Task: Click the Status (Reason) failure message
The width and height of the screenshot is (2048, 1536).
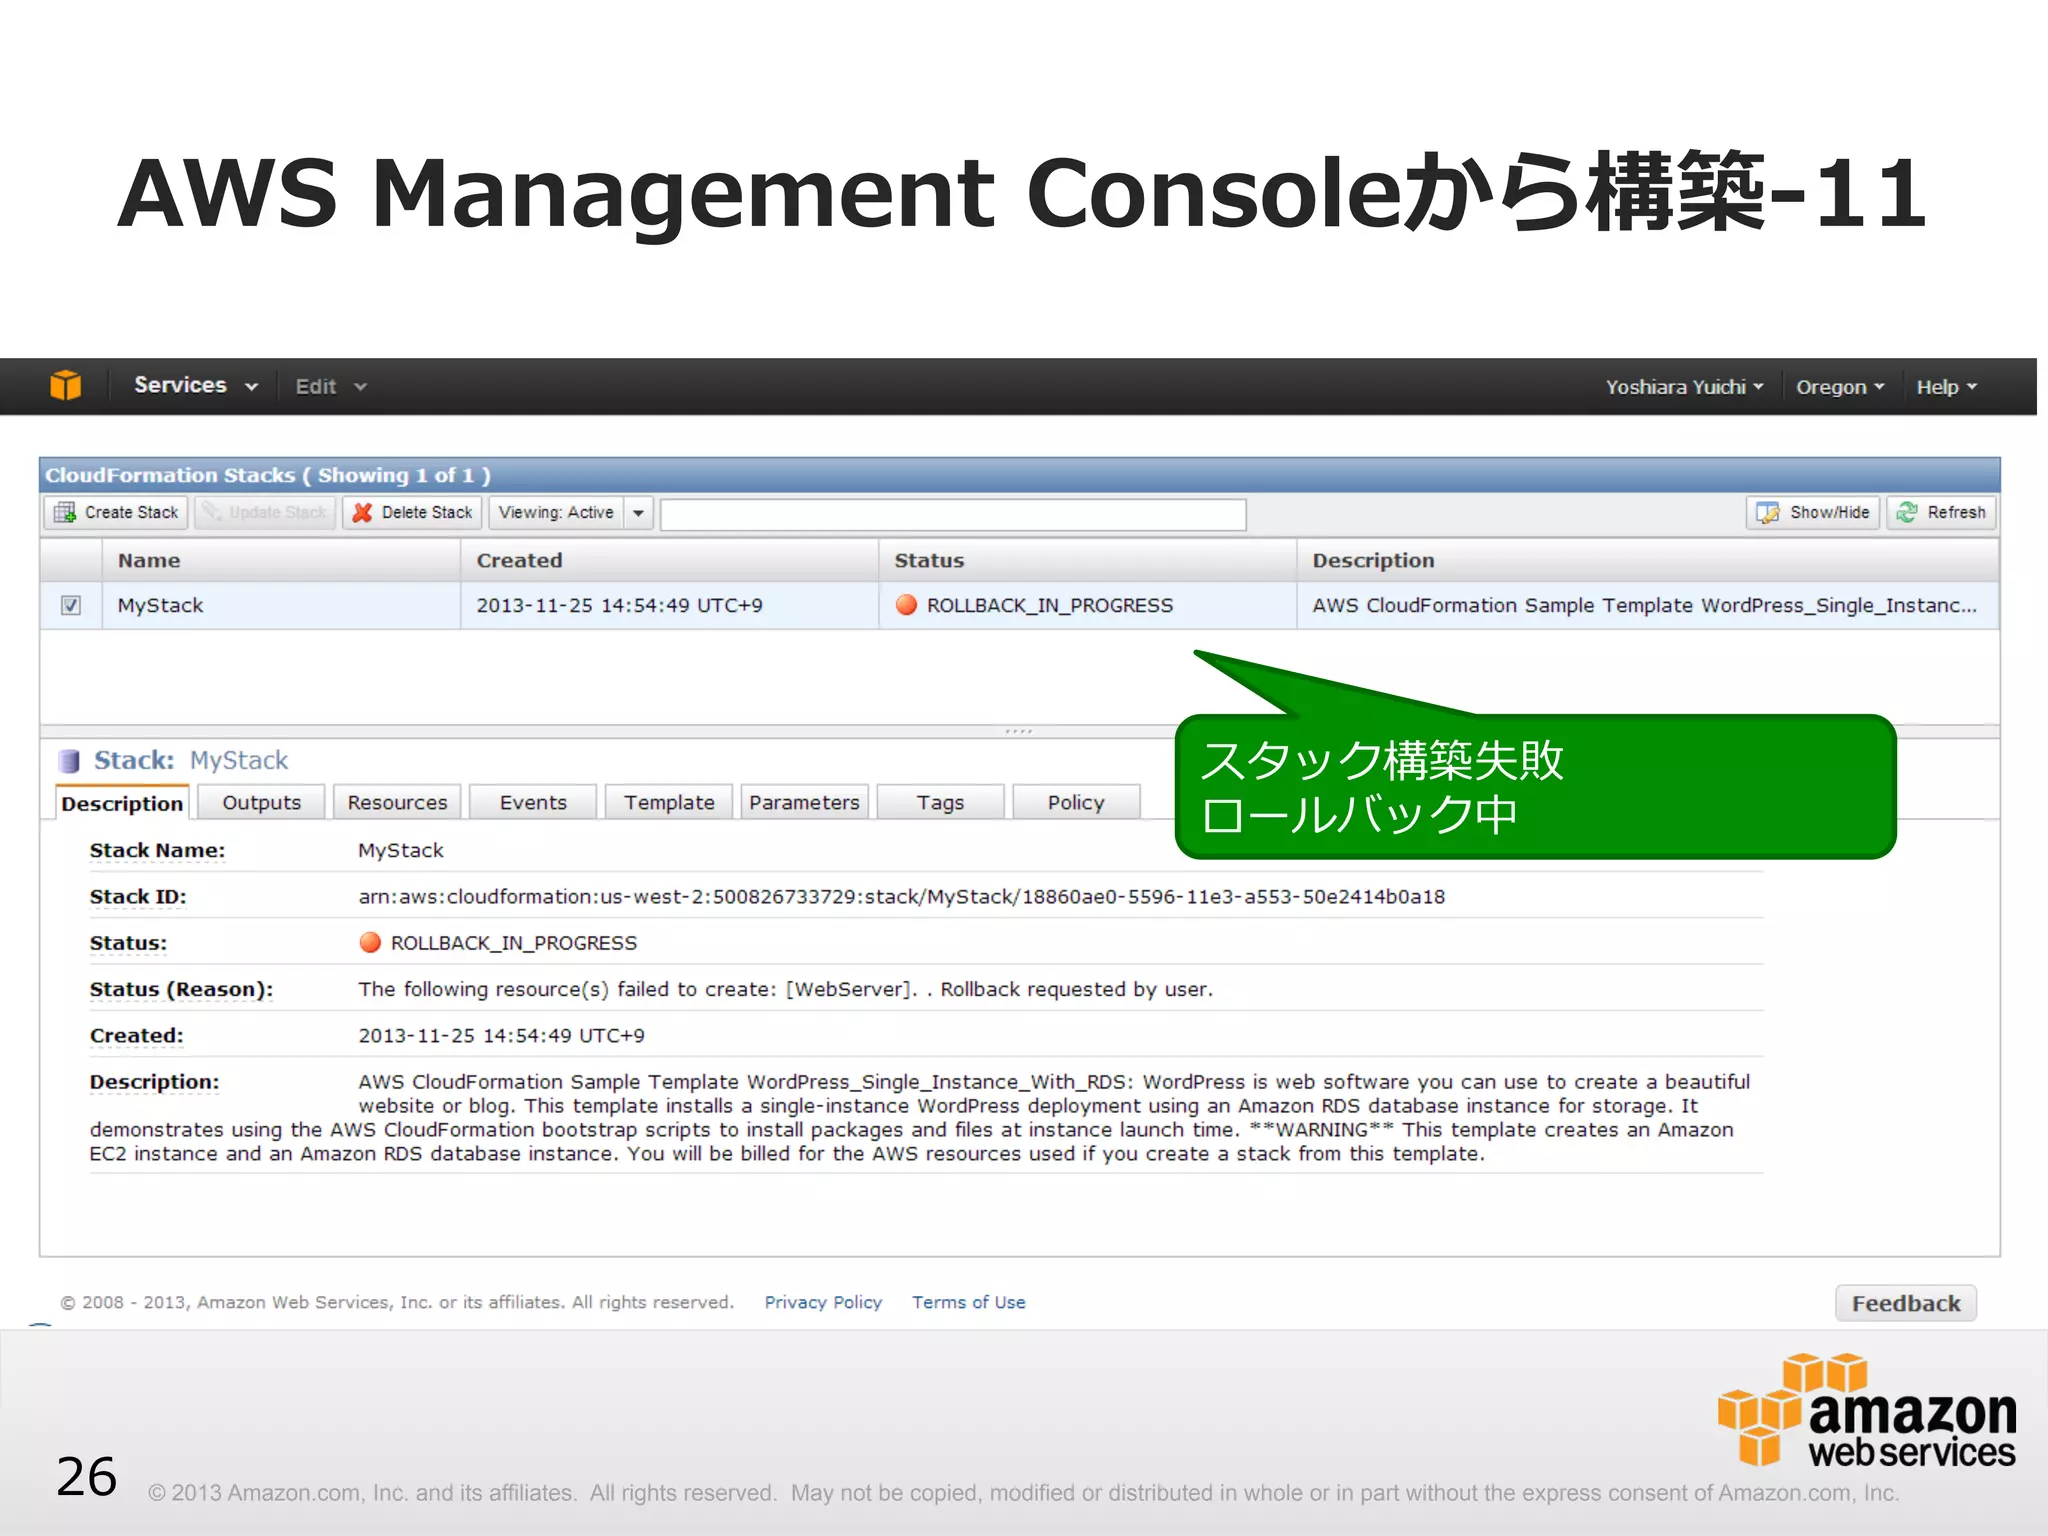Action: pos(785,989)
